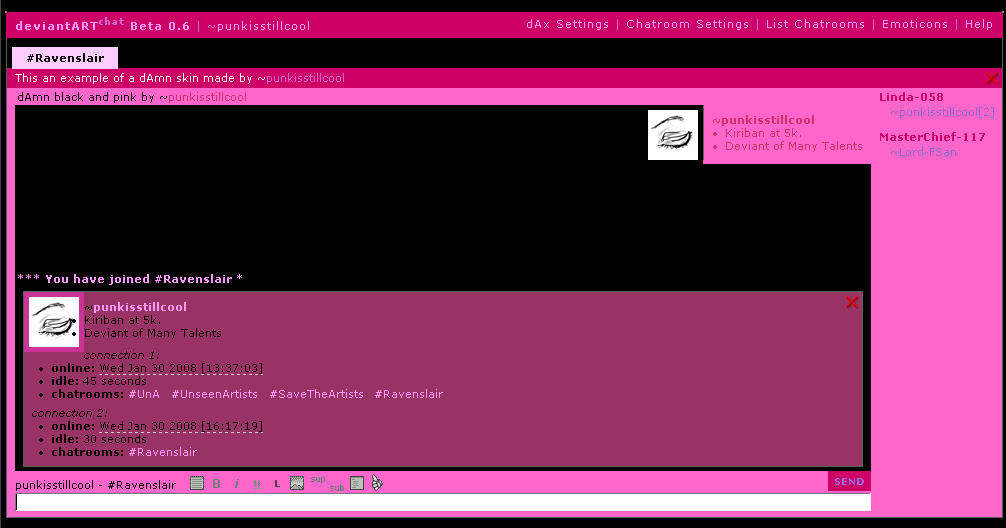The width and height of the screenshot is (1006, 528).
Task: Open the Emoticons menu
Action: click(x=914, y=24)
